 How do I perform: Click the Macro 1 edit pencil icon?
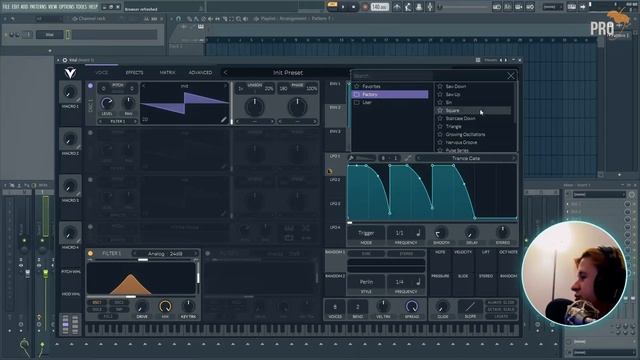[78, 100]
